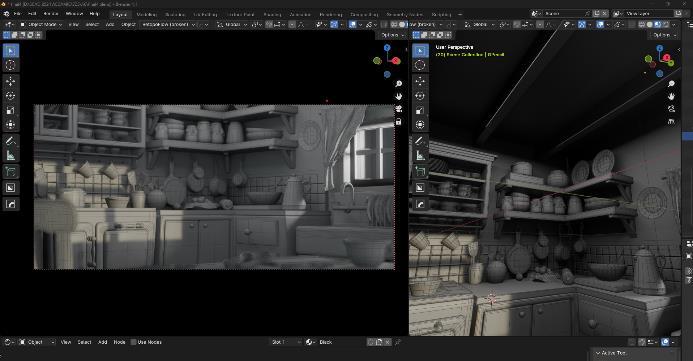
Task: Toggle node editor overlays at bottom right
Action: click(666, 342)
